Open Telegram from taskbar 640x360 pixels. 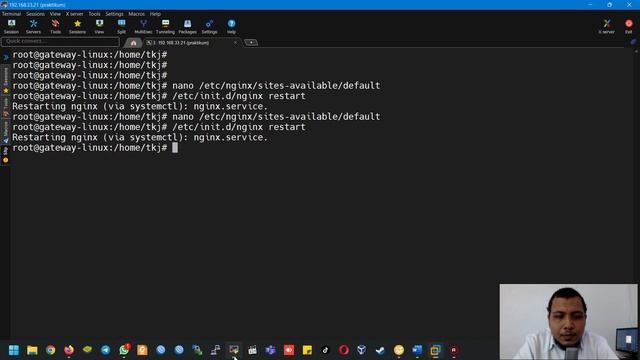106,350
